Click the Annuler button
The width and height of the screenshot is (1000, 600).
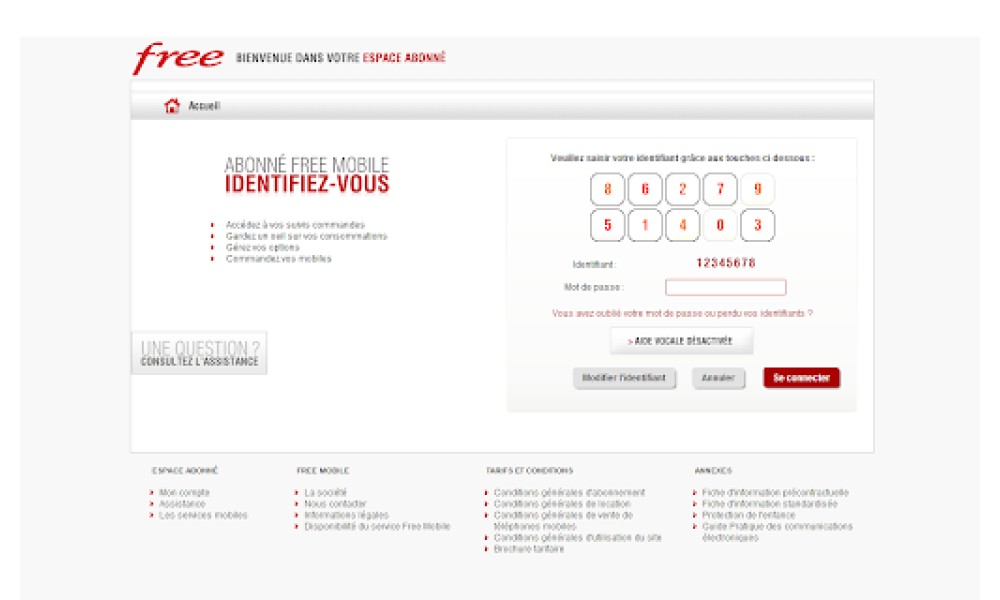tap(718, 378)
